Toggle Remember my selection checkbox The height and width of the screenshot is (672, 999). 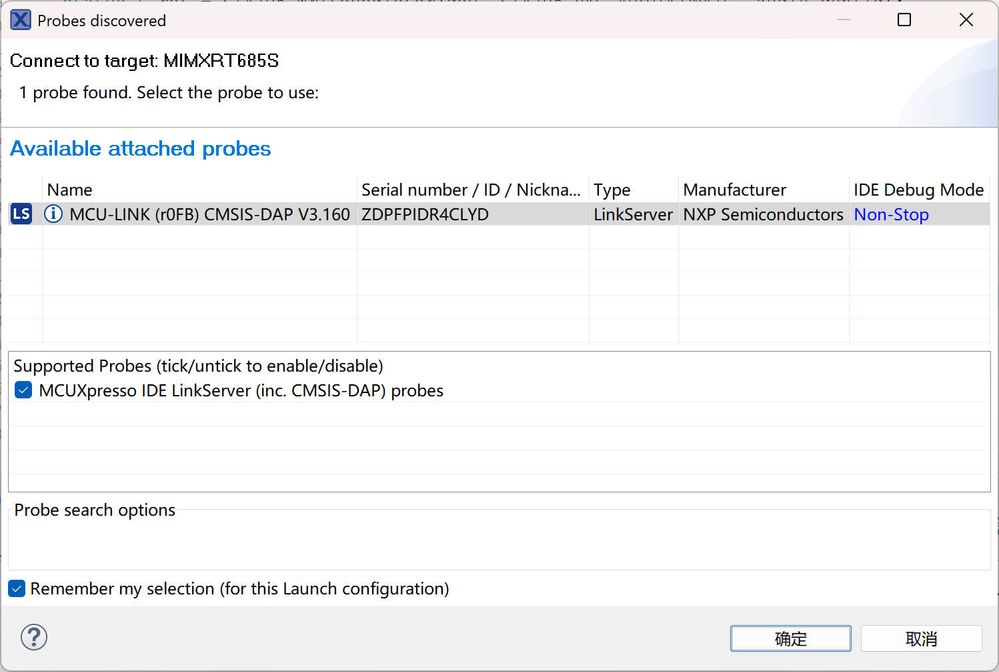coord(17,589)
